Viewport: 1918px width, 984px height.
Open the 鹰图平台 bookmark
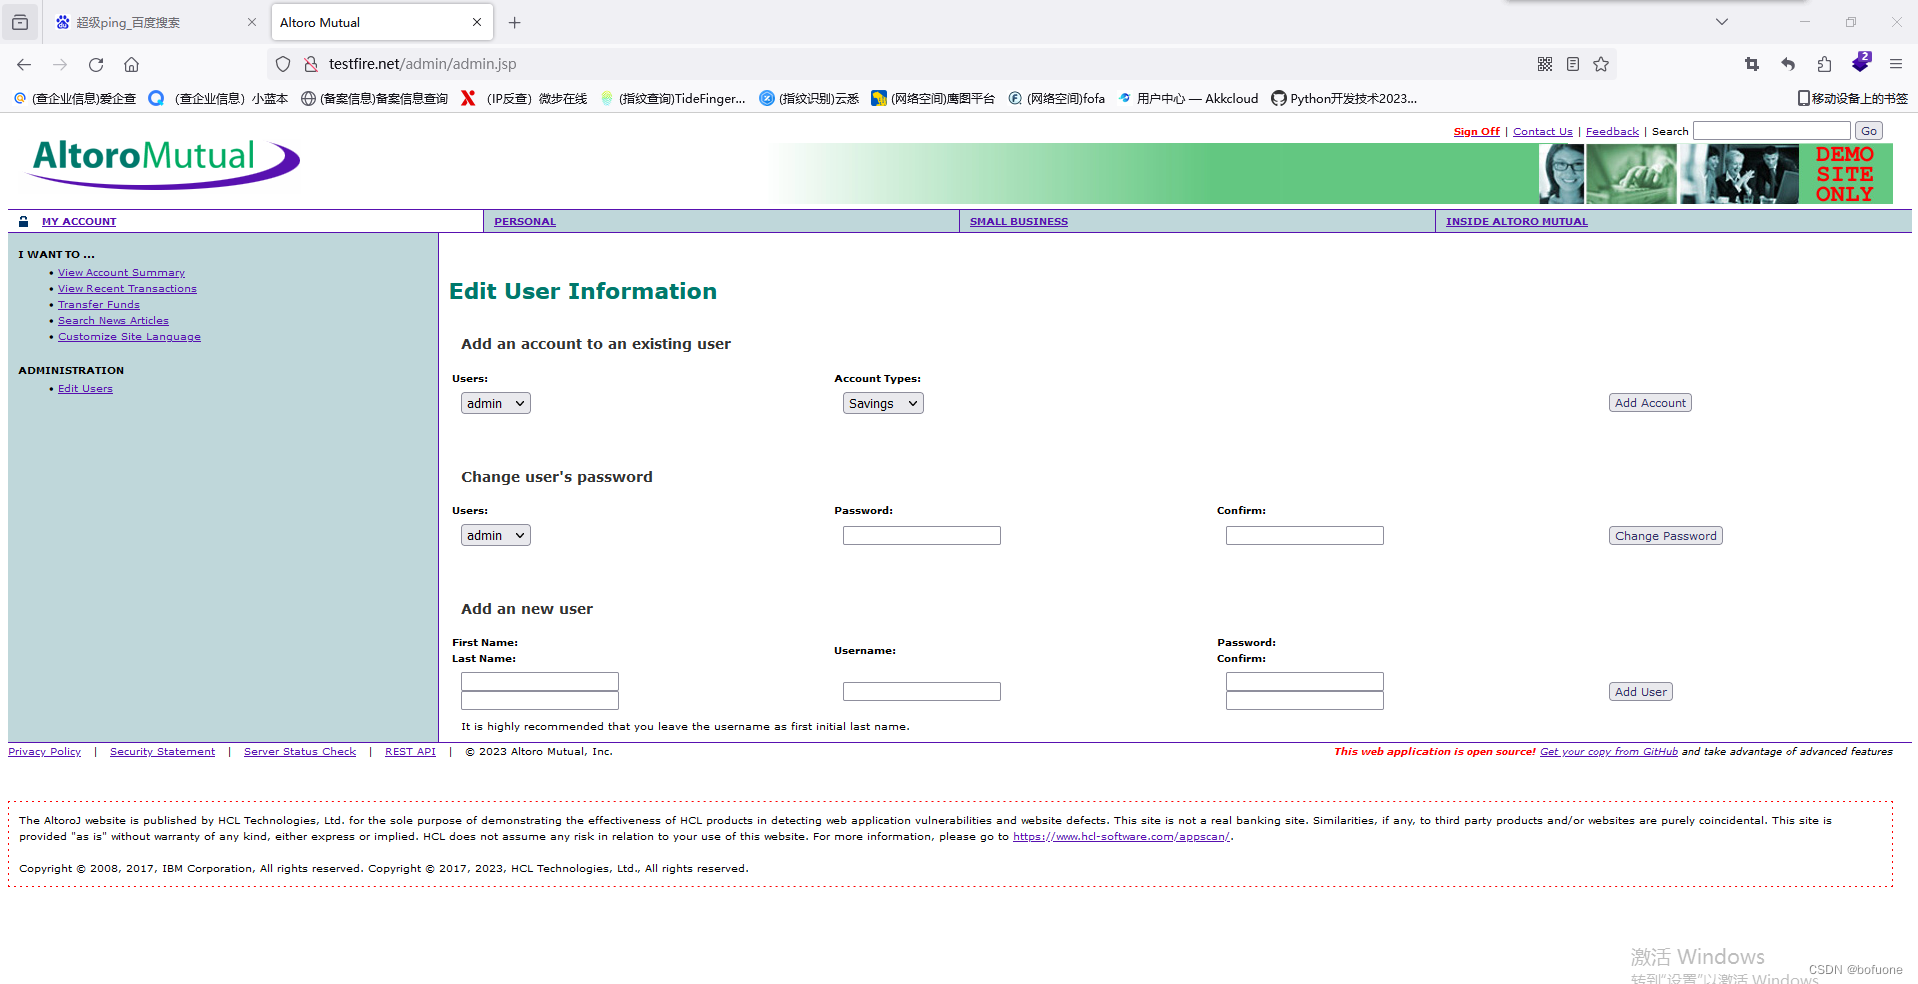point(933,98)
